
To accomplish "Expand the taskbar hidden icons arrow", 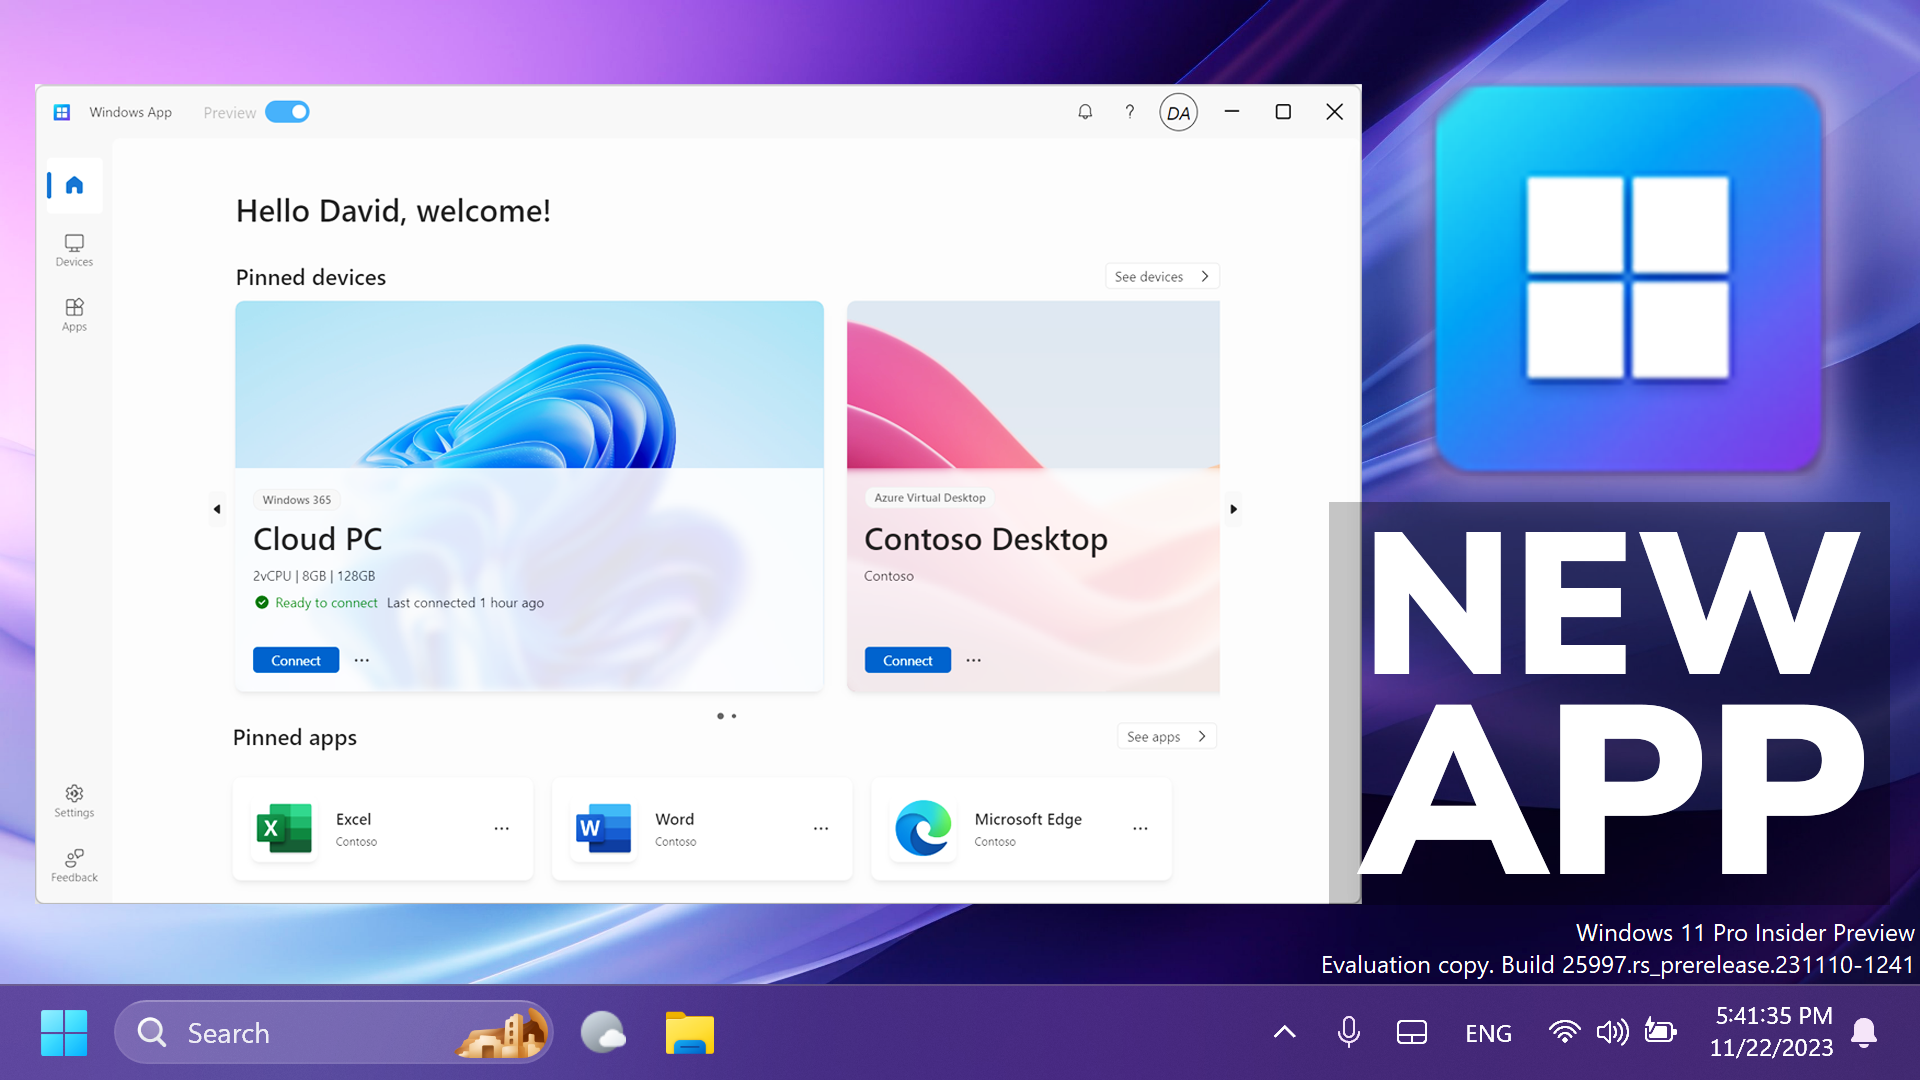I will 1284,1032.
